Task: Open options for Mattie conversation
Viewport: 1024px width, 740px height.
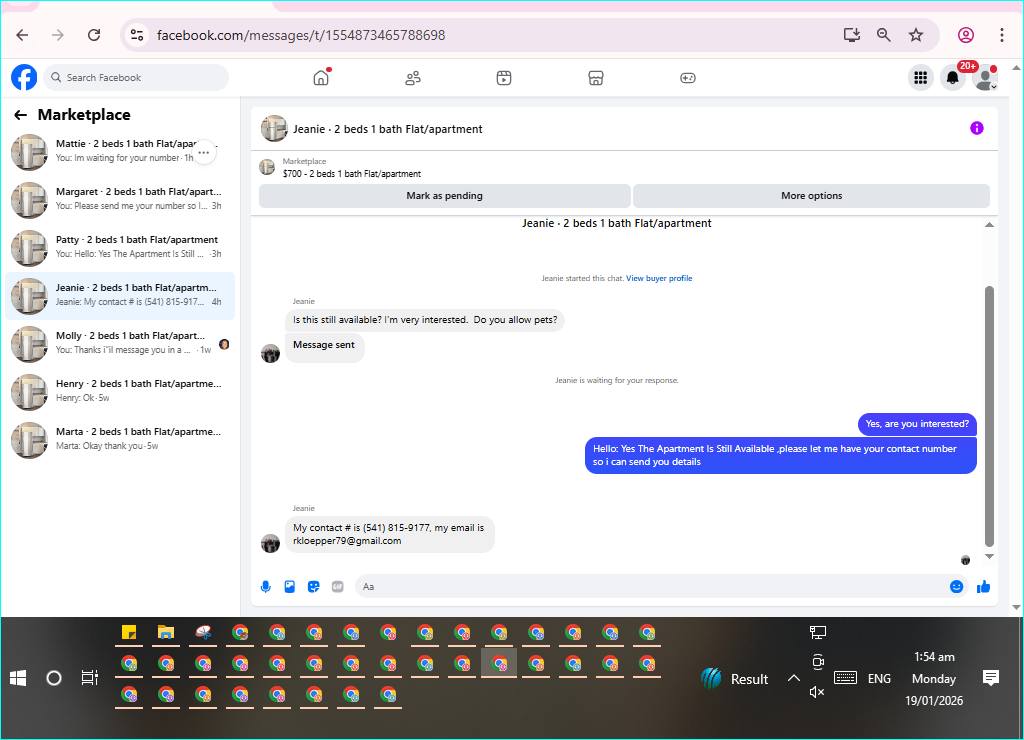Action: [x=204, y=152]
